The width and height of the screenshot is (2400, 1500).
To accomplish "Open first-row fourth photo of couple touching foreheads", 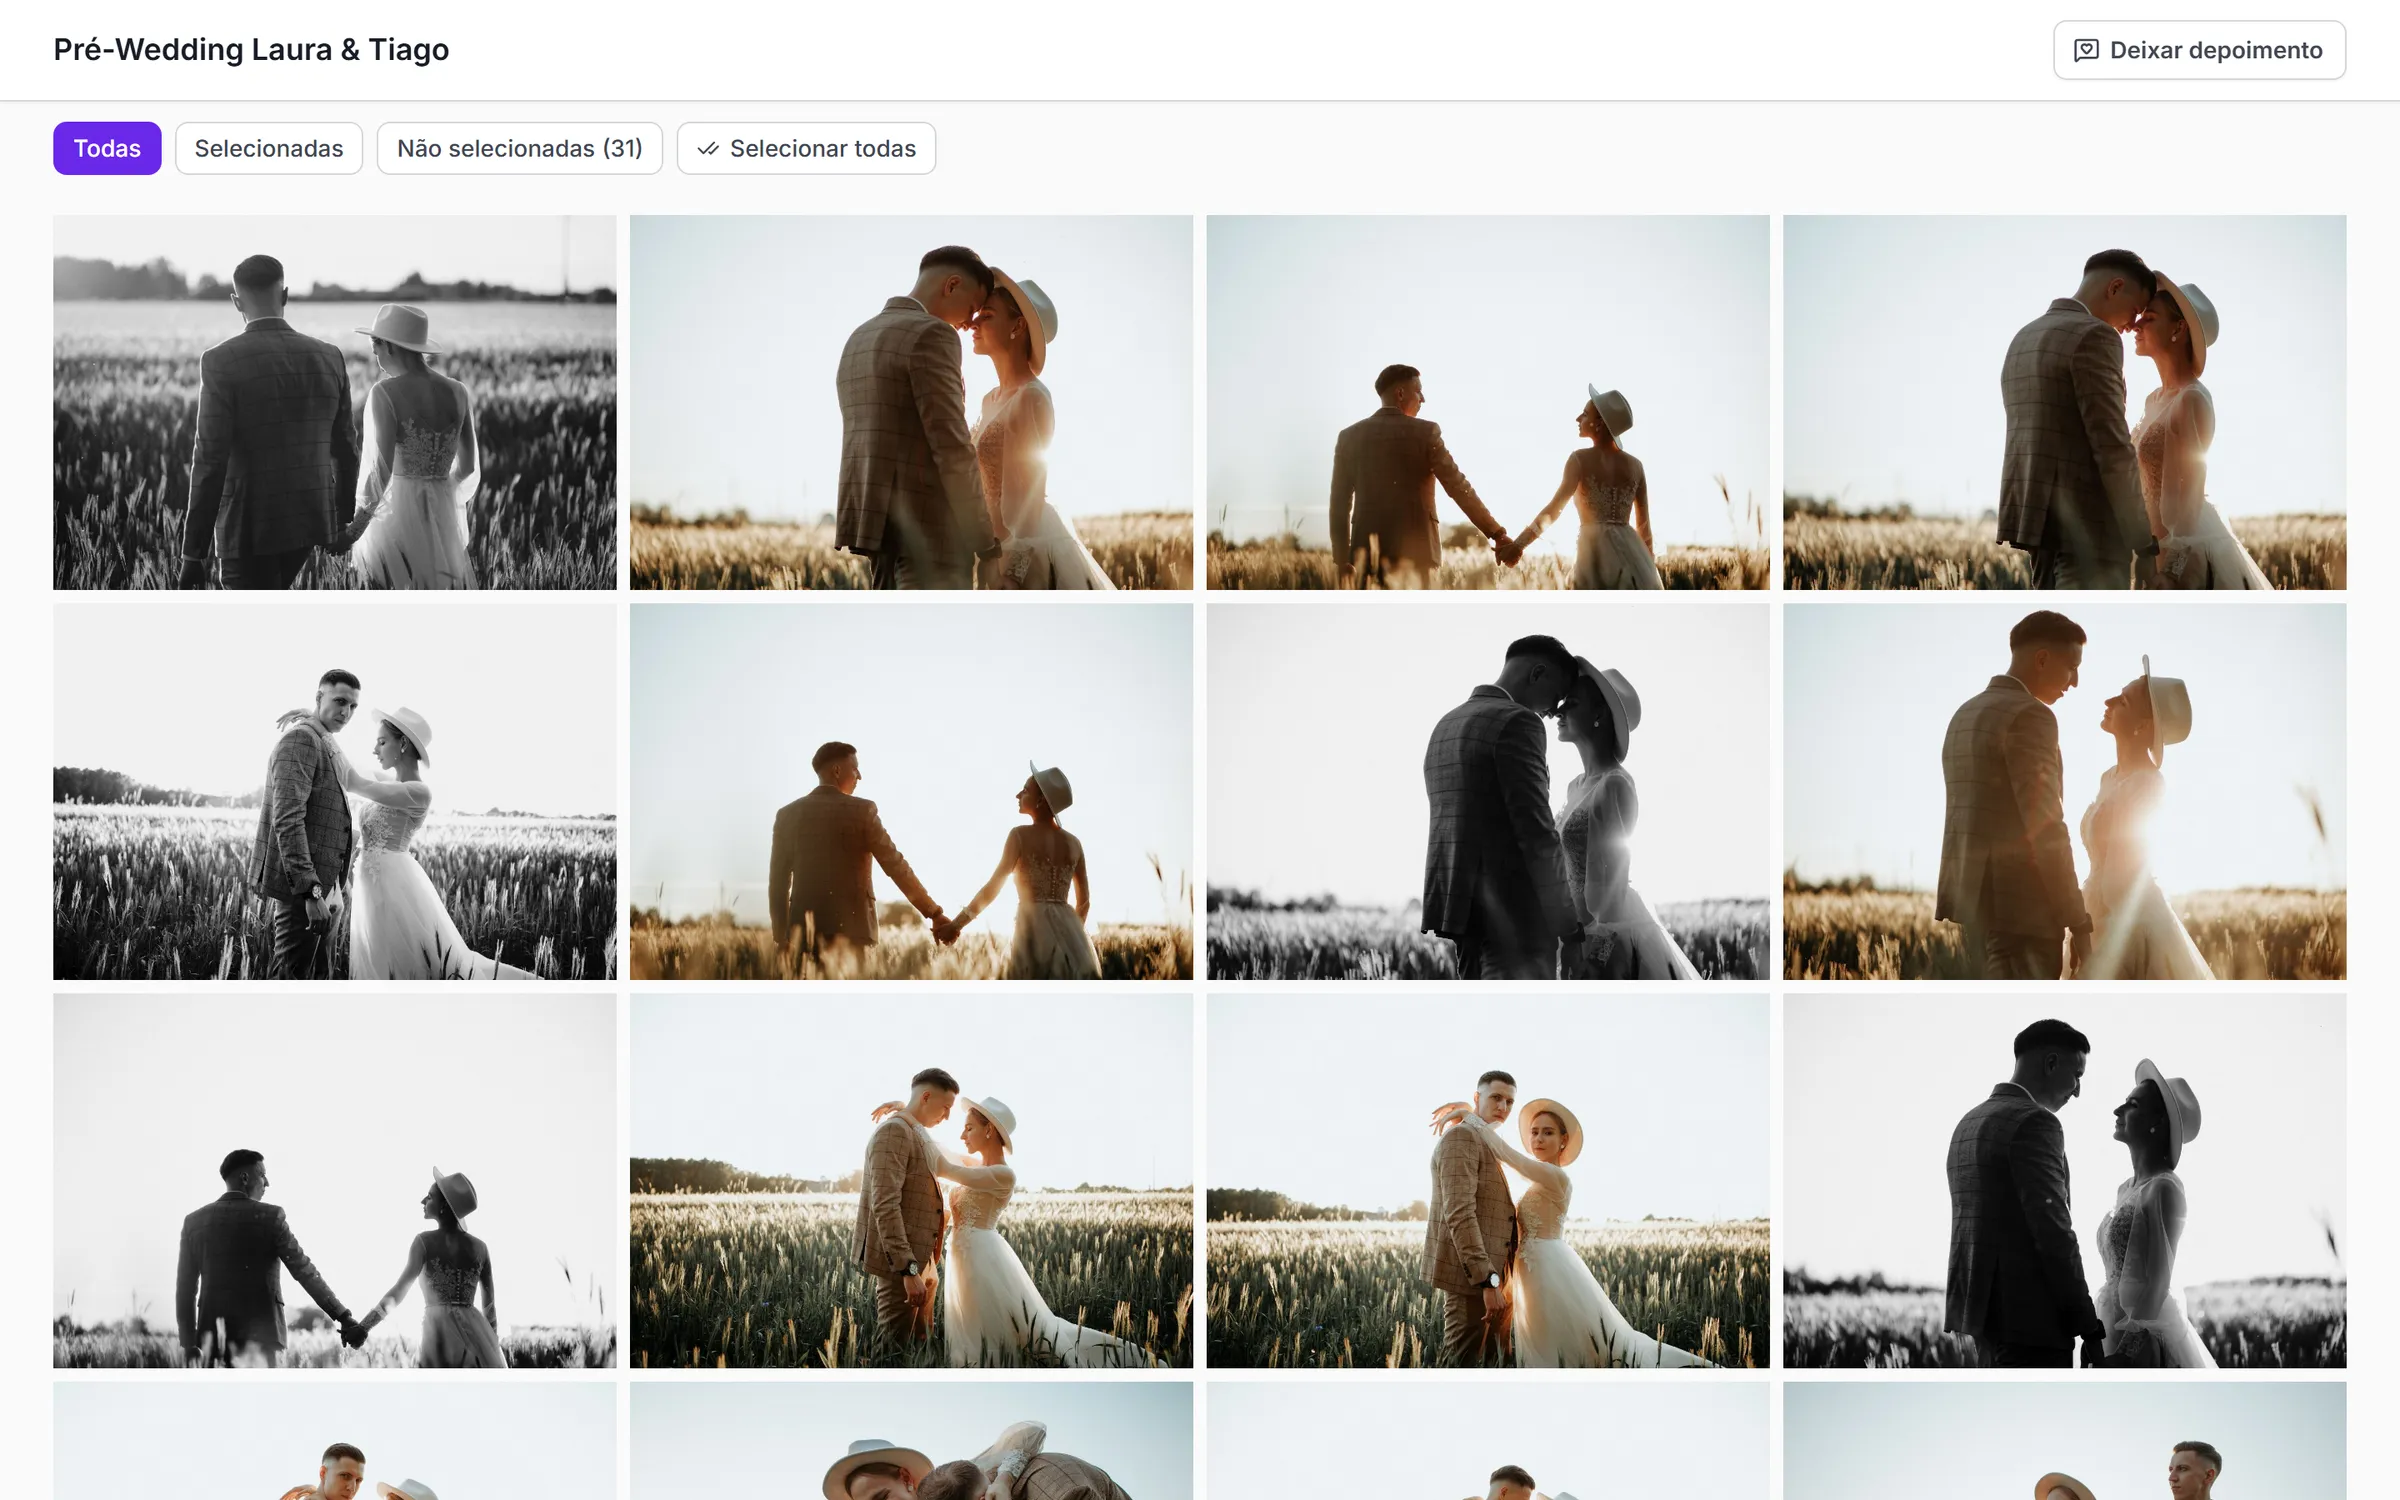I will tap(2064, 402).
